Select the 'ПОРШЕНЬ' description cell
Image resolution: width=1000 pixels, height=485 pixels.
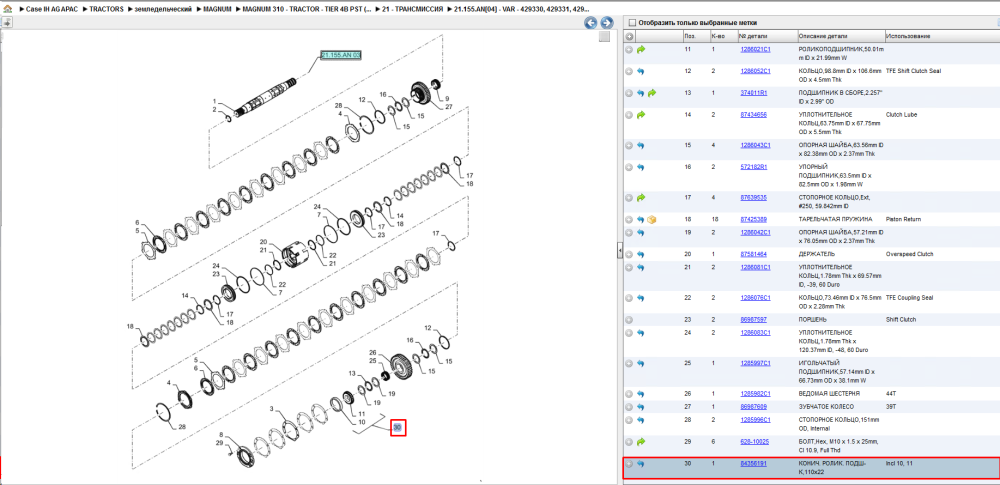click(x=814, y=319)
